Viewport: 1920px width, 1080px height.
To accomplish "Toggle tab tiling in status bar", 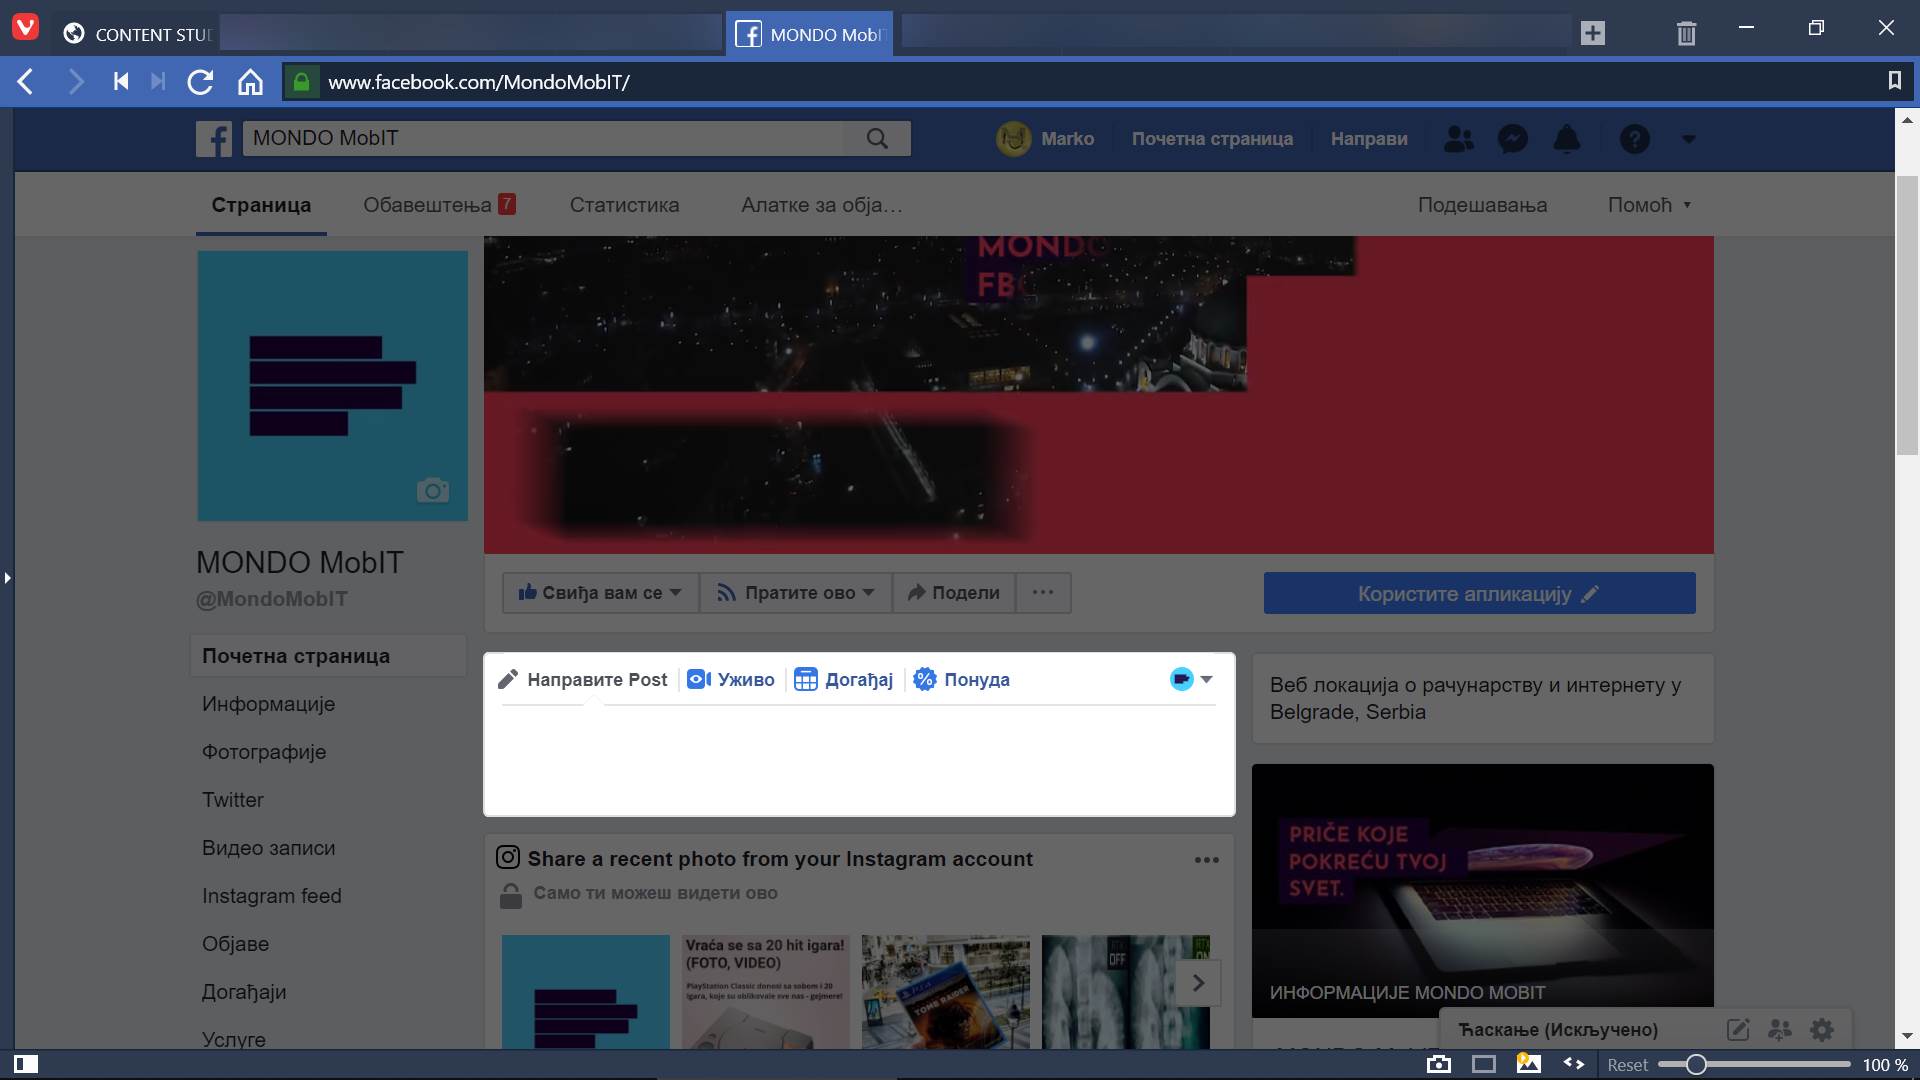I will (1484, 1064).
